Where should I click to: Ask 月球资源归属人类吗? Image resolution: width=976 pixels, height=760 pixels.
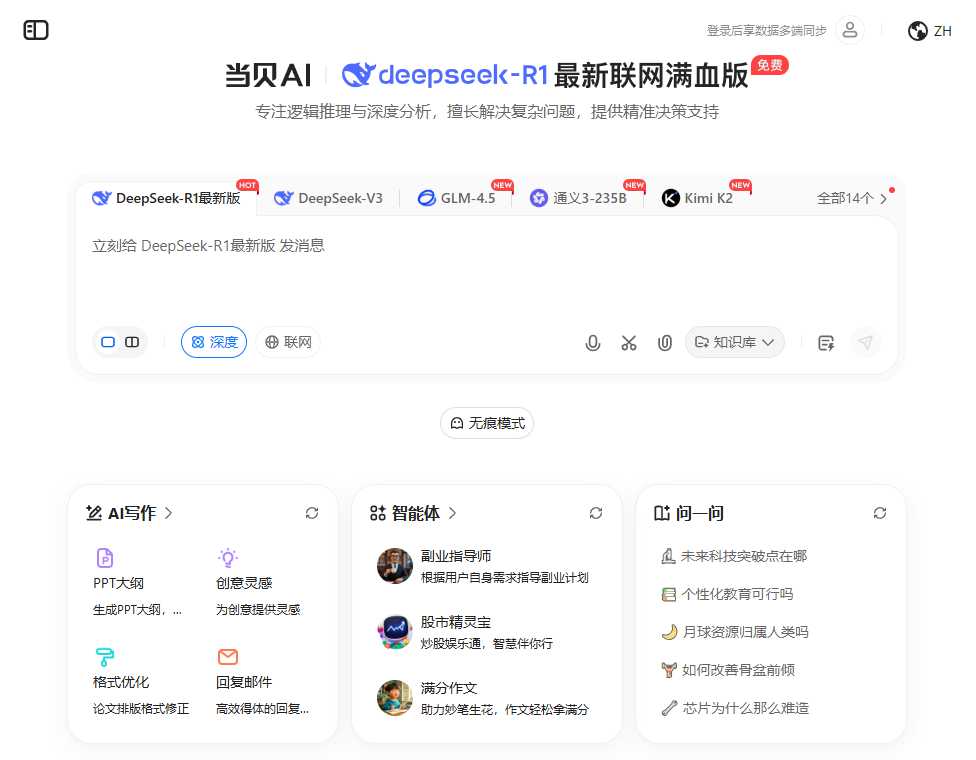[734, 632]
